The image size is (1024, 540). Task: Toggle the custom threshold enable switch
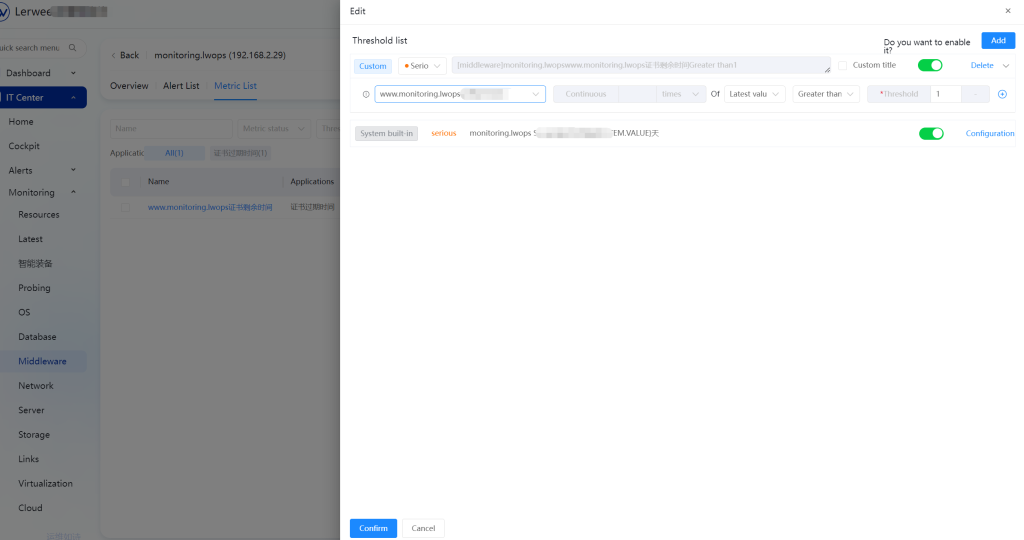(930, 65)
